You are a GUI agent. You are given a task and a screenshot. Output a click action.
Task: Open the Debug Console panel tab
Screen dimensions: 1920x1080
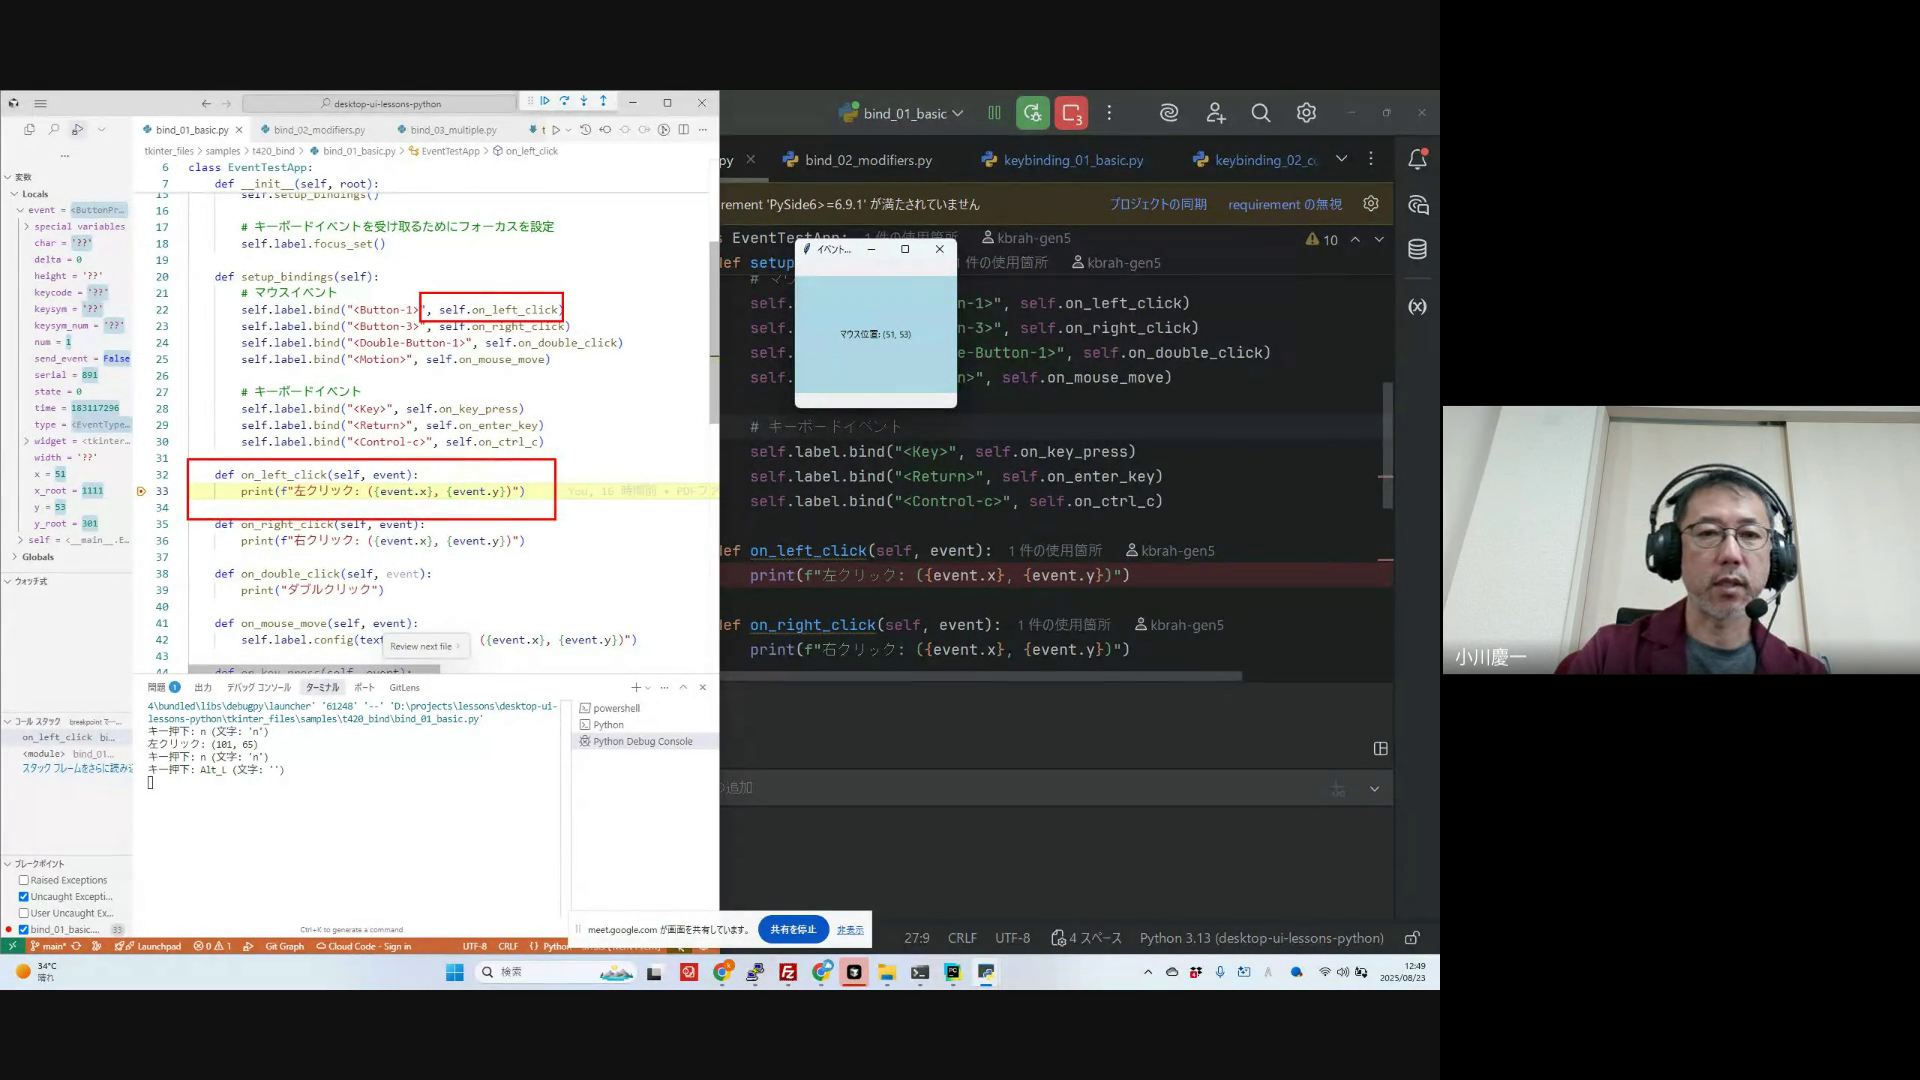pos(258,687)
